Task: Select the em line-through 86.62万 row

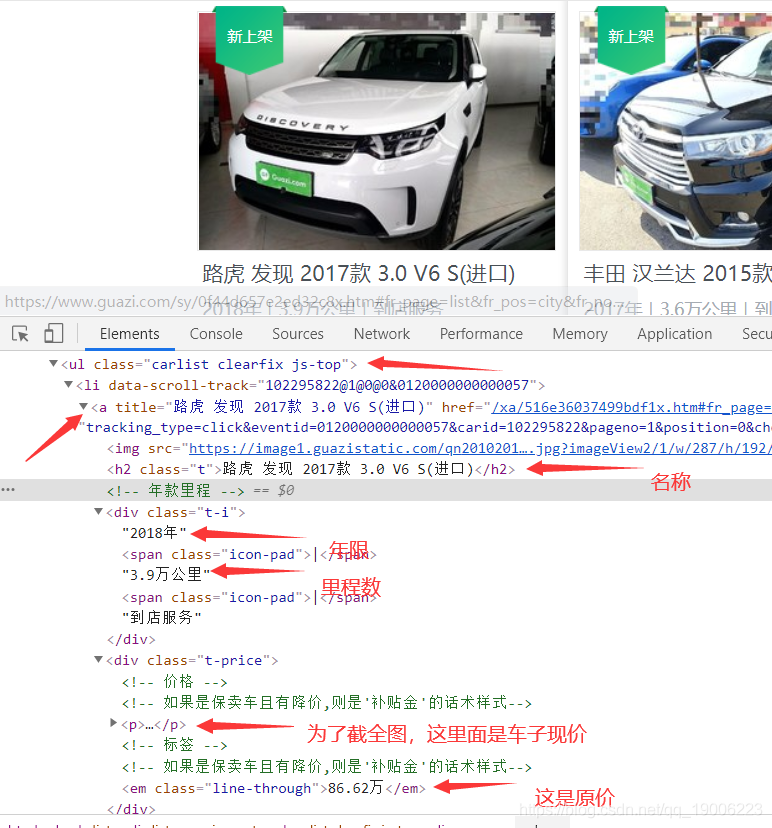Action: pyautogui.click(x=274, y=788)
